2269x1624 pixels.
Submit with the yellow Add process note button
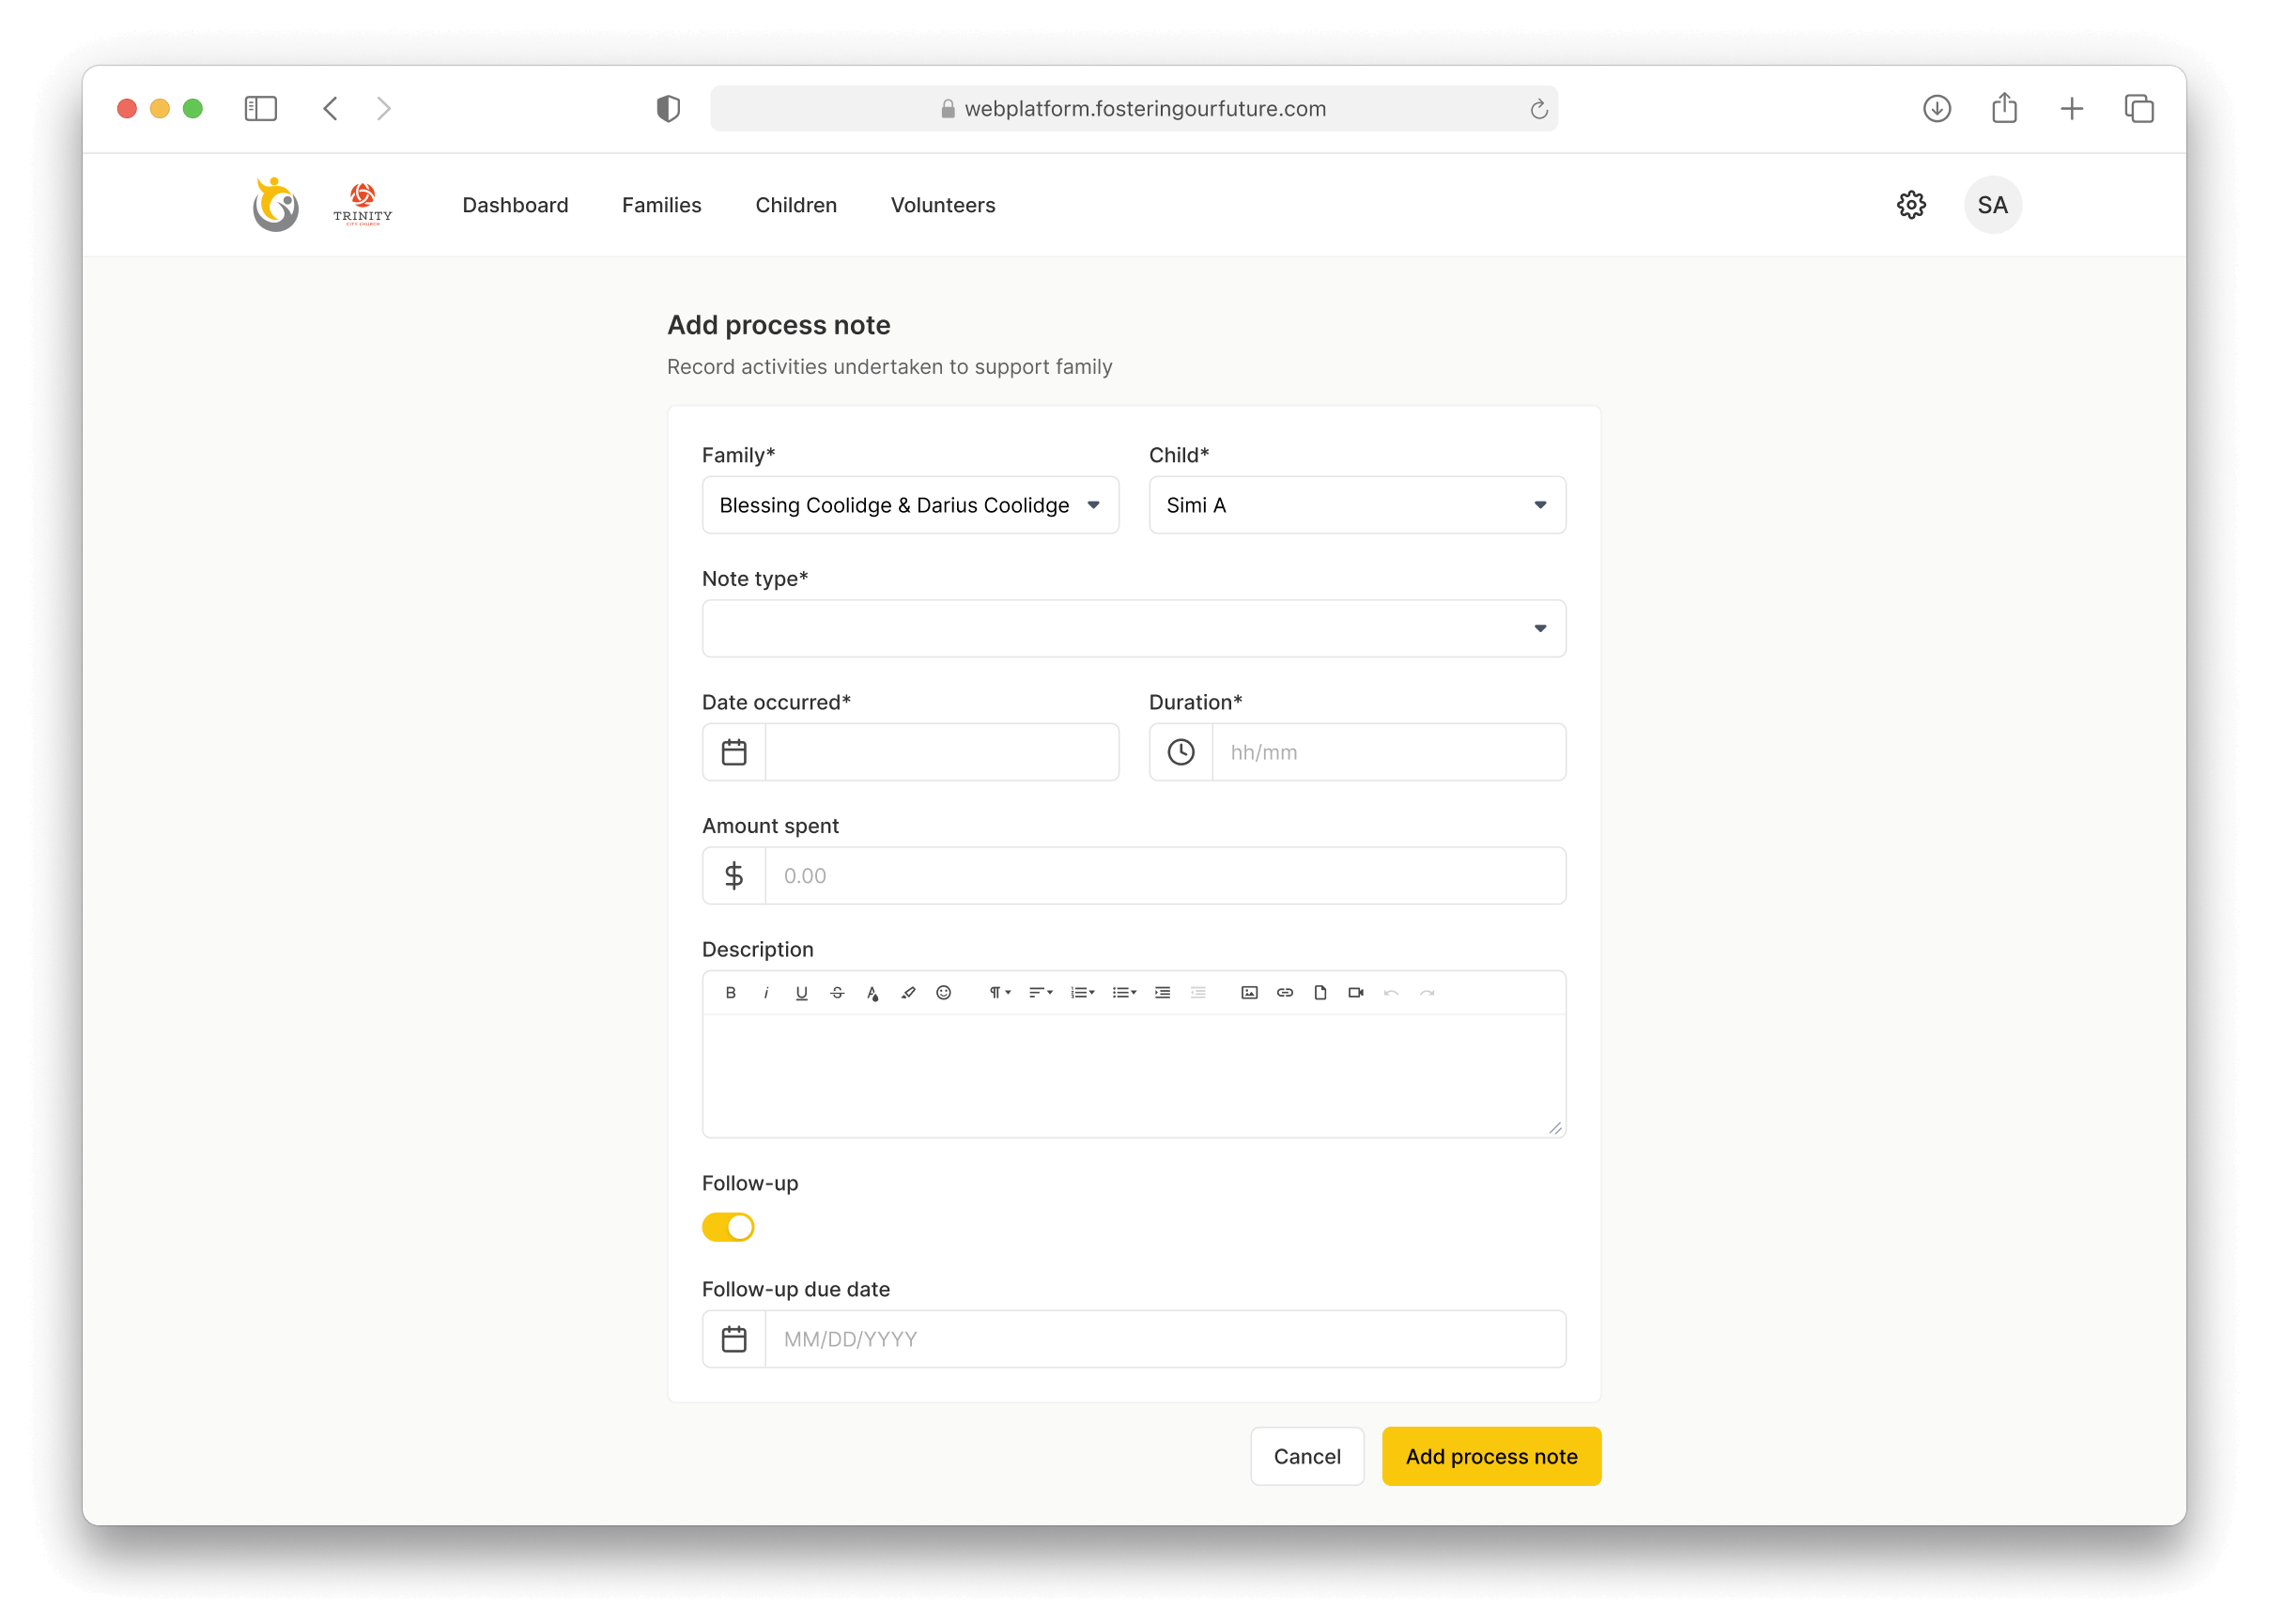click(x=1490, y=1456)
